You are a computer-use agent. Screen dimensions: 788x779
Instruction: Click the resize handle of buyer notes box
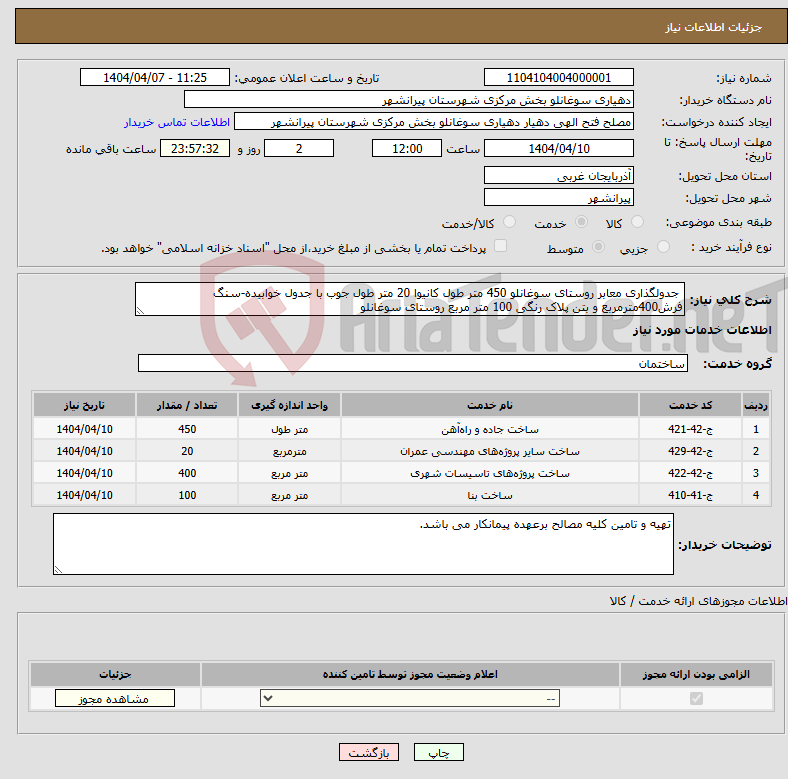click(58, 569)
